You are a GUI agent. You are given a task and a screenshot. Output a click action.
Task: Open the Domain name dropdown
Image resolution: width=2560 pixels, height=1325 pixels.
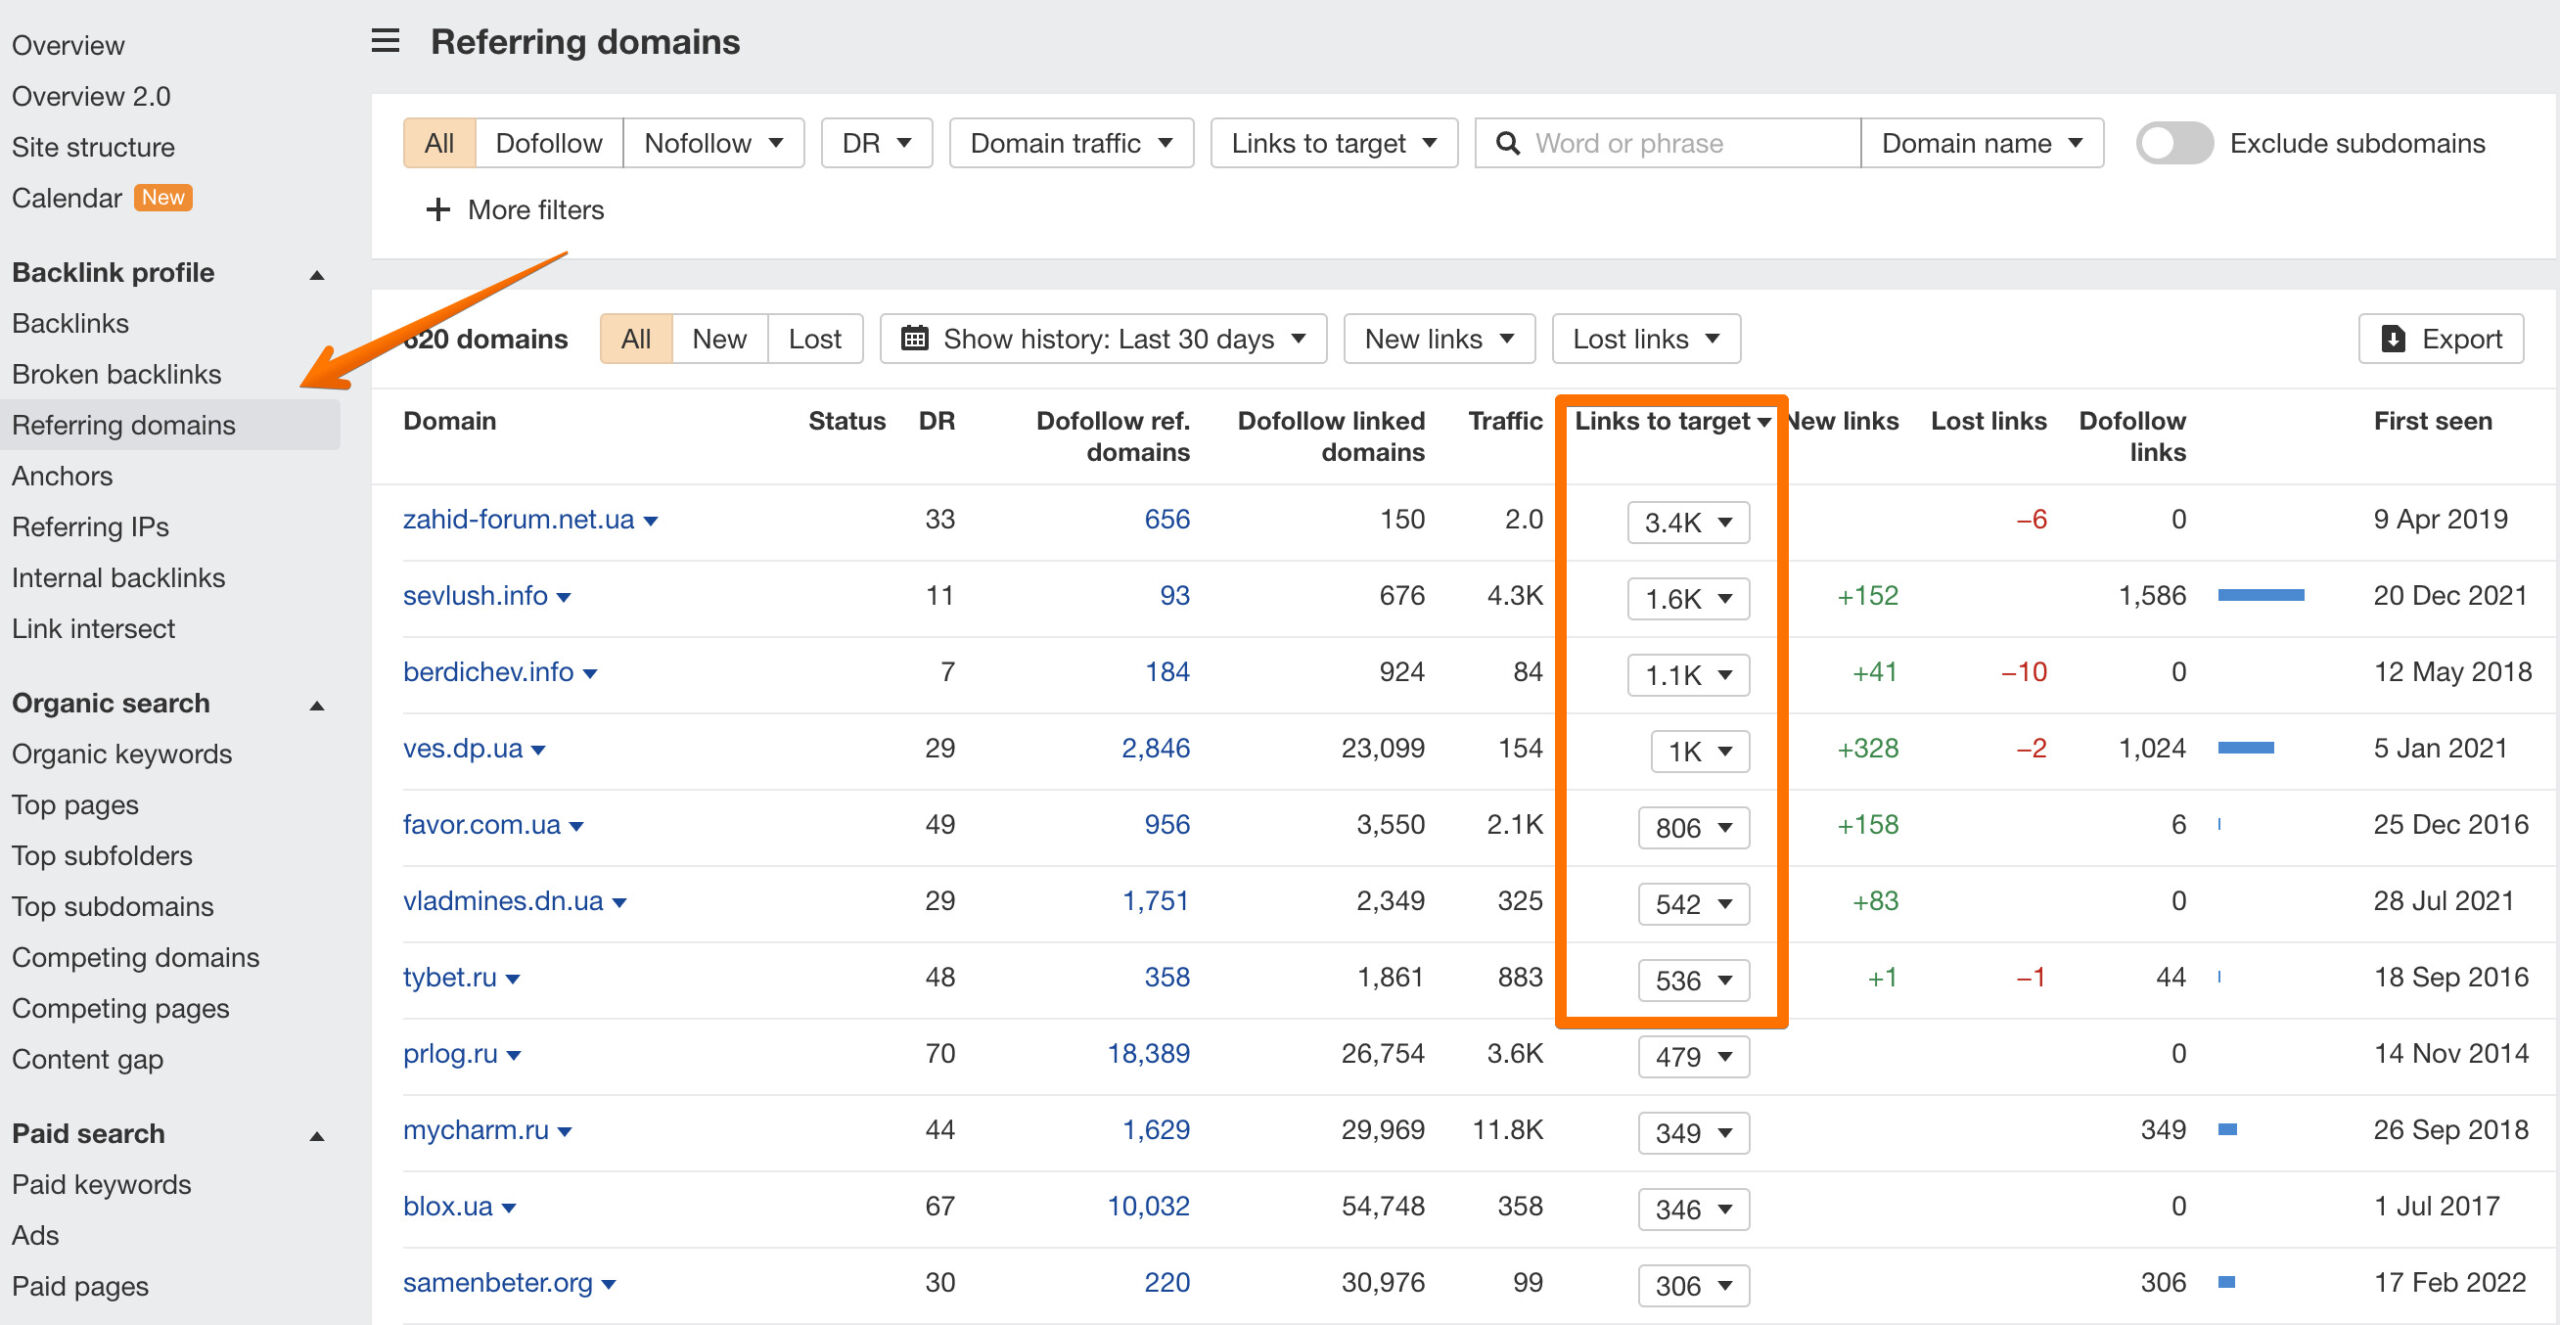coord(1981,144)
